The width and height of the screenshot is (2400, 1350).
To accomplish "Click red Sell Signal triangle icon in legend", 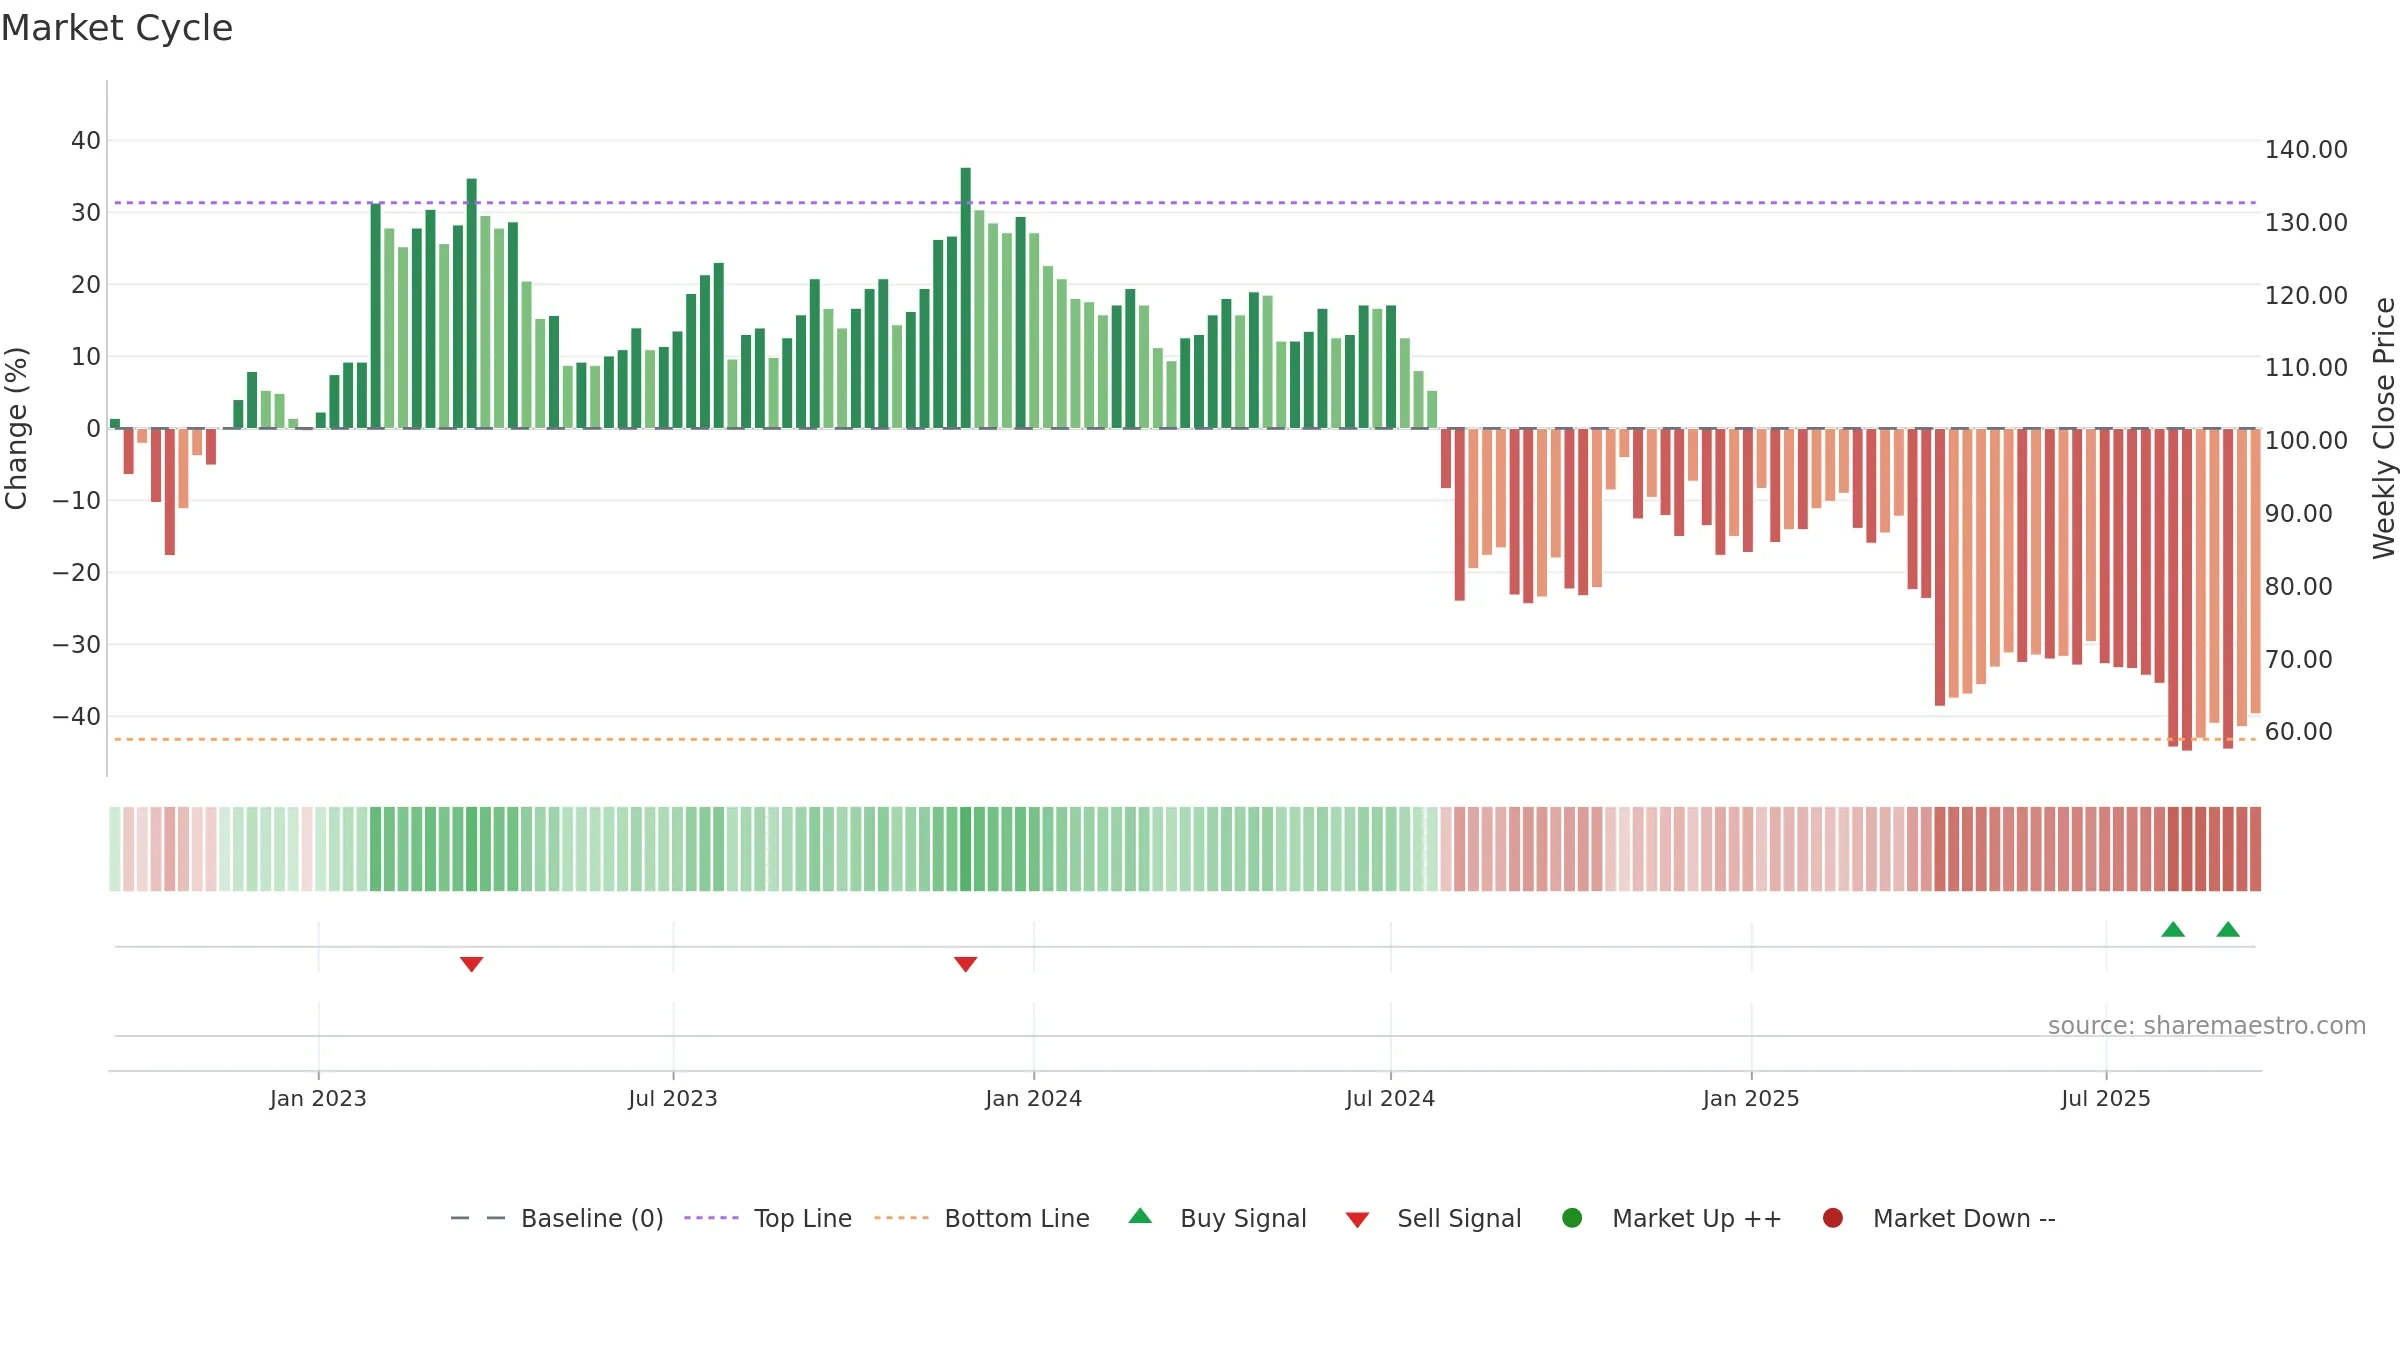I will 1357,1220.
